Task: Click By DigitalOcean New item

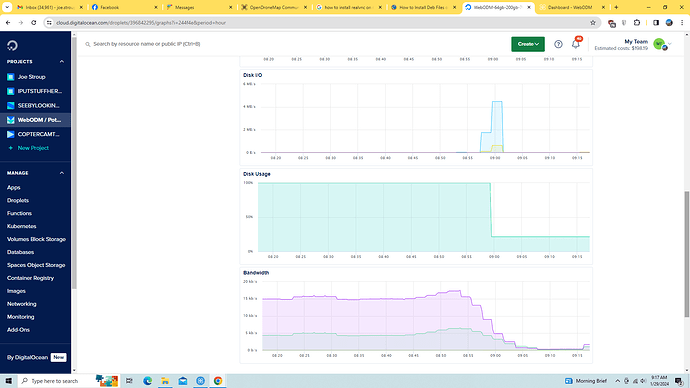Action: [36, 357]
